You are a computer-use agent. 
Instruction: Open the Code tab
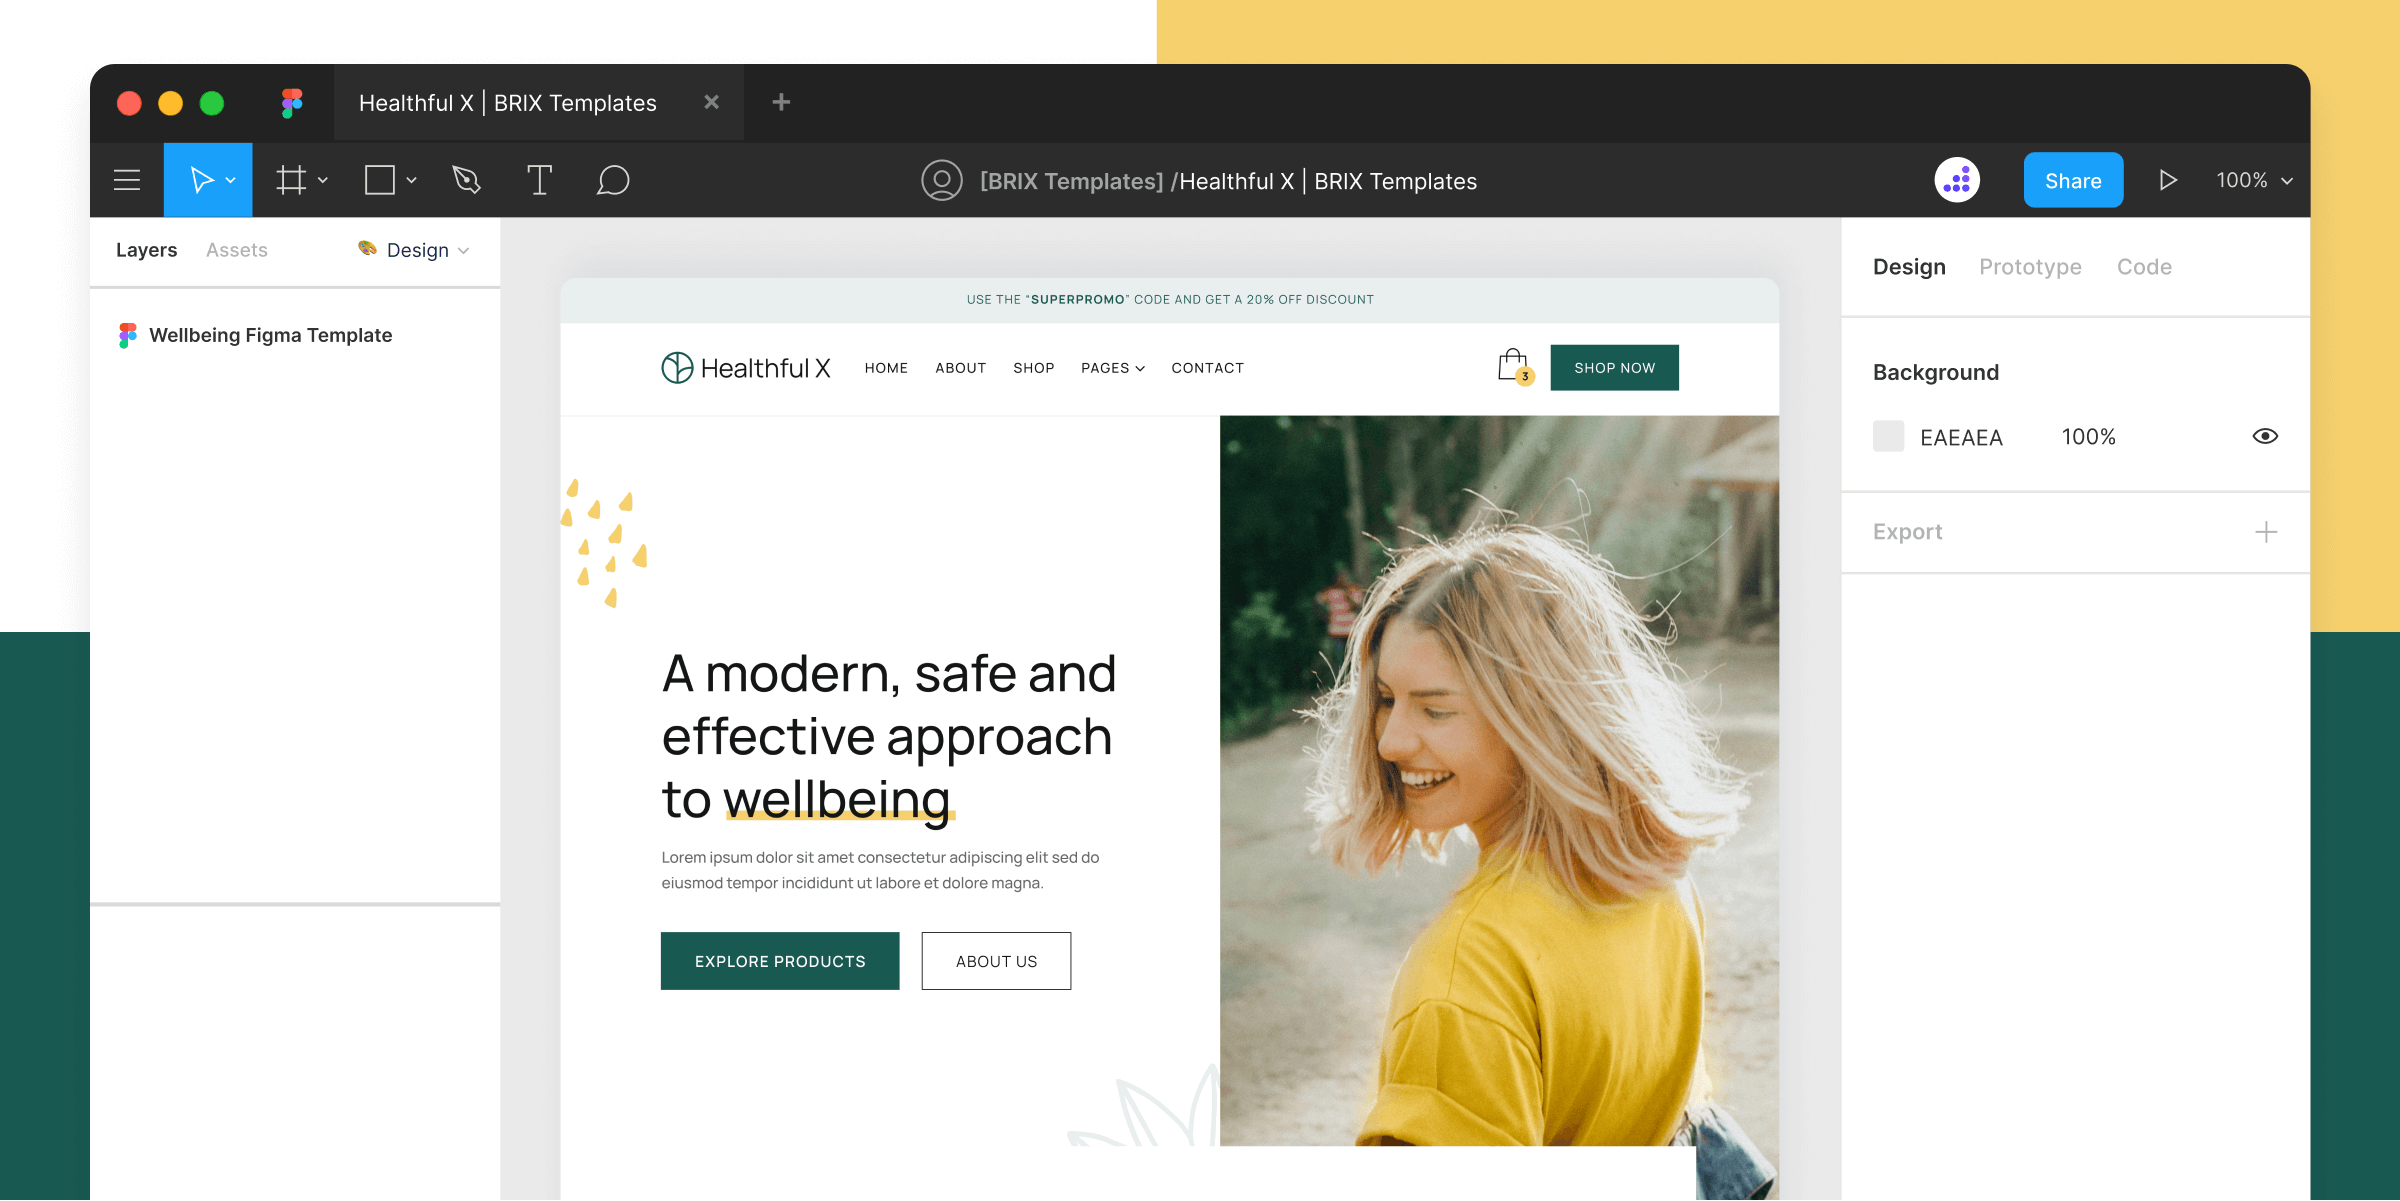[2144, 267]
